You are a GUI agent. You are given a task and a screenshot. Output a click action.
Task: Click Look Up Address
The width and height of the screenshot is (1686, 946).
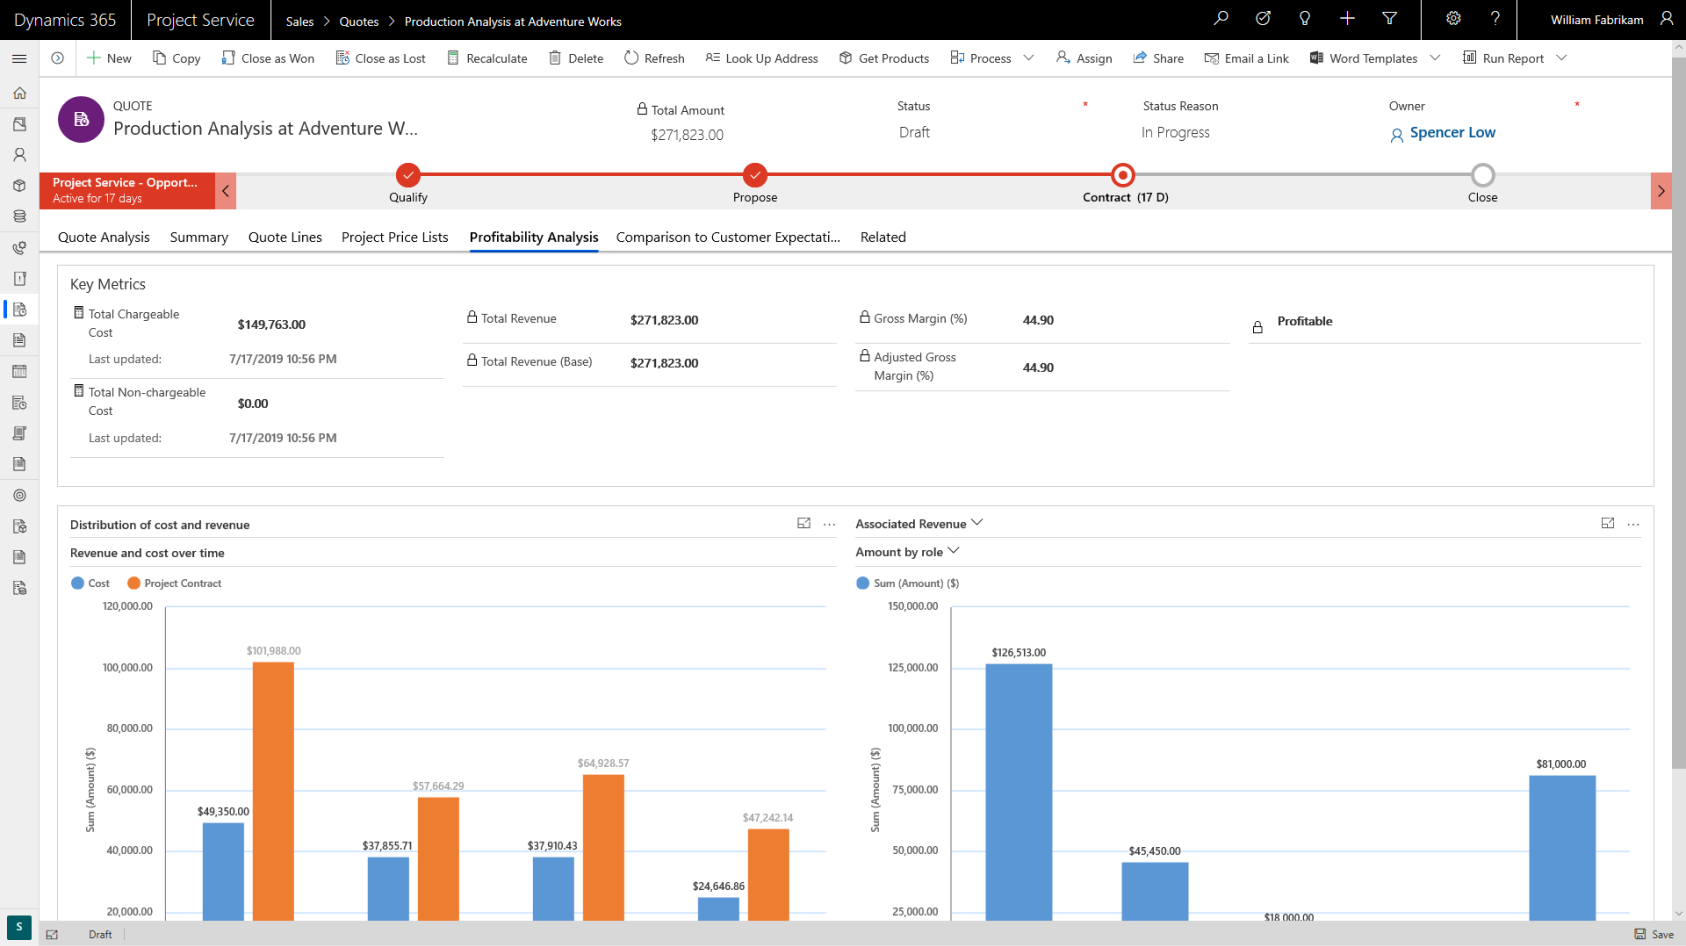click(x=761, y=58)
